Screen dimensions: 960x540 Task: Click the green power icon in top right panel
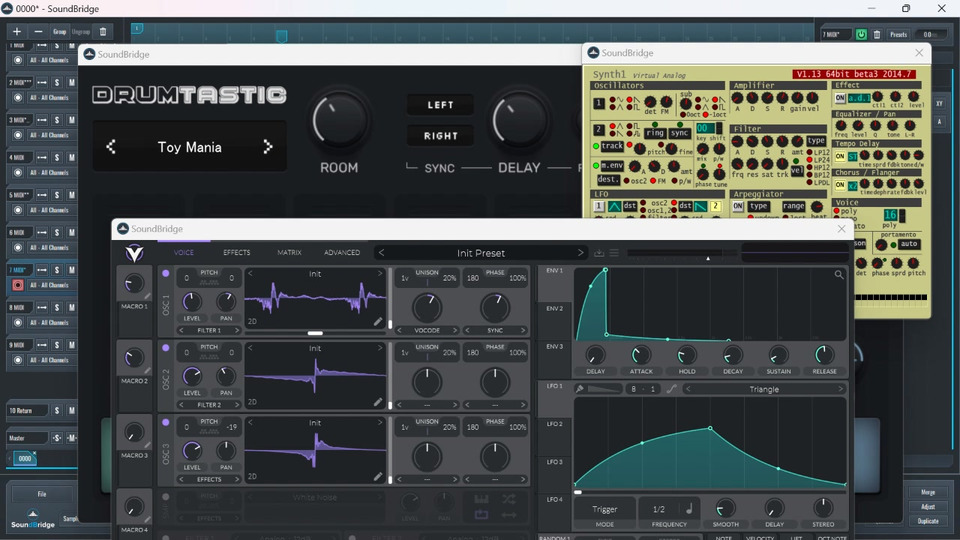[x=861, y=34]
